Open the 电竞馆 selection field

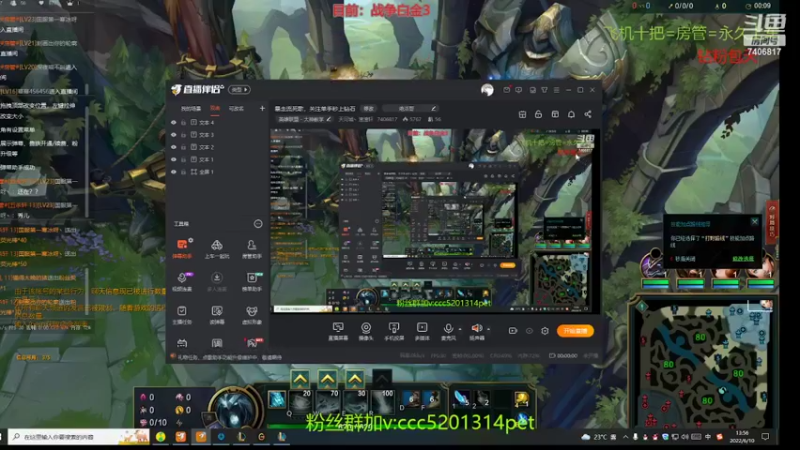tap(411, 109)
